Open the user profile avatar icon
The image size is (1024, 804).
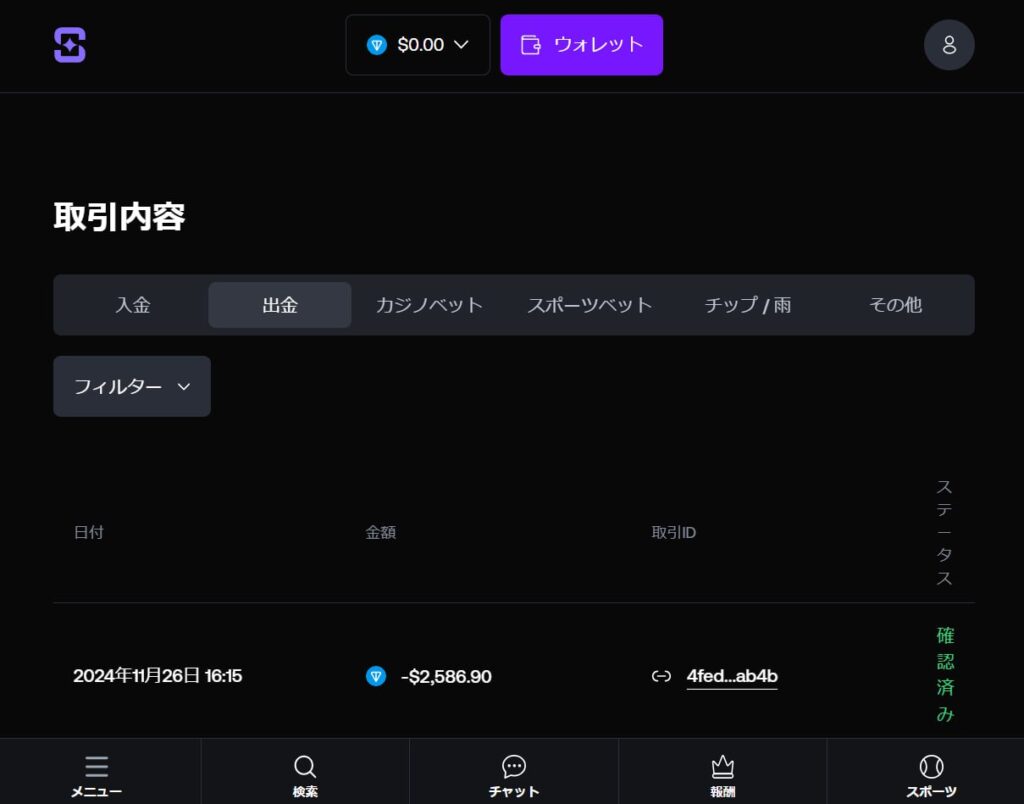pyautogui.click(x=949, y=45)
